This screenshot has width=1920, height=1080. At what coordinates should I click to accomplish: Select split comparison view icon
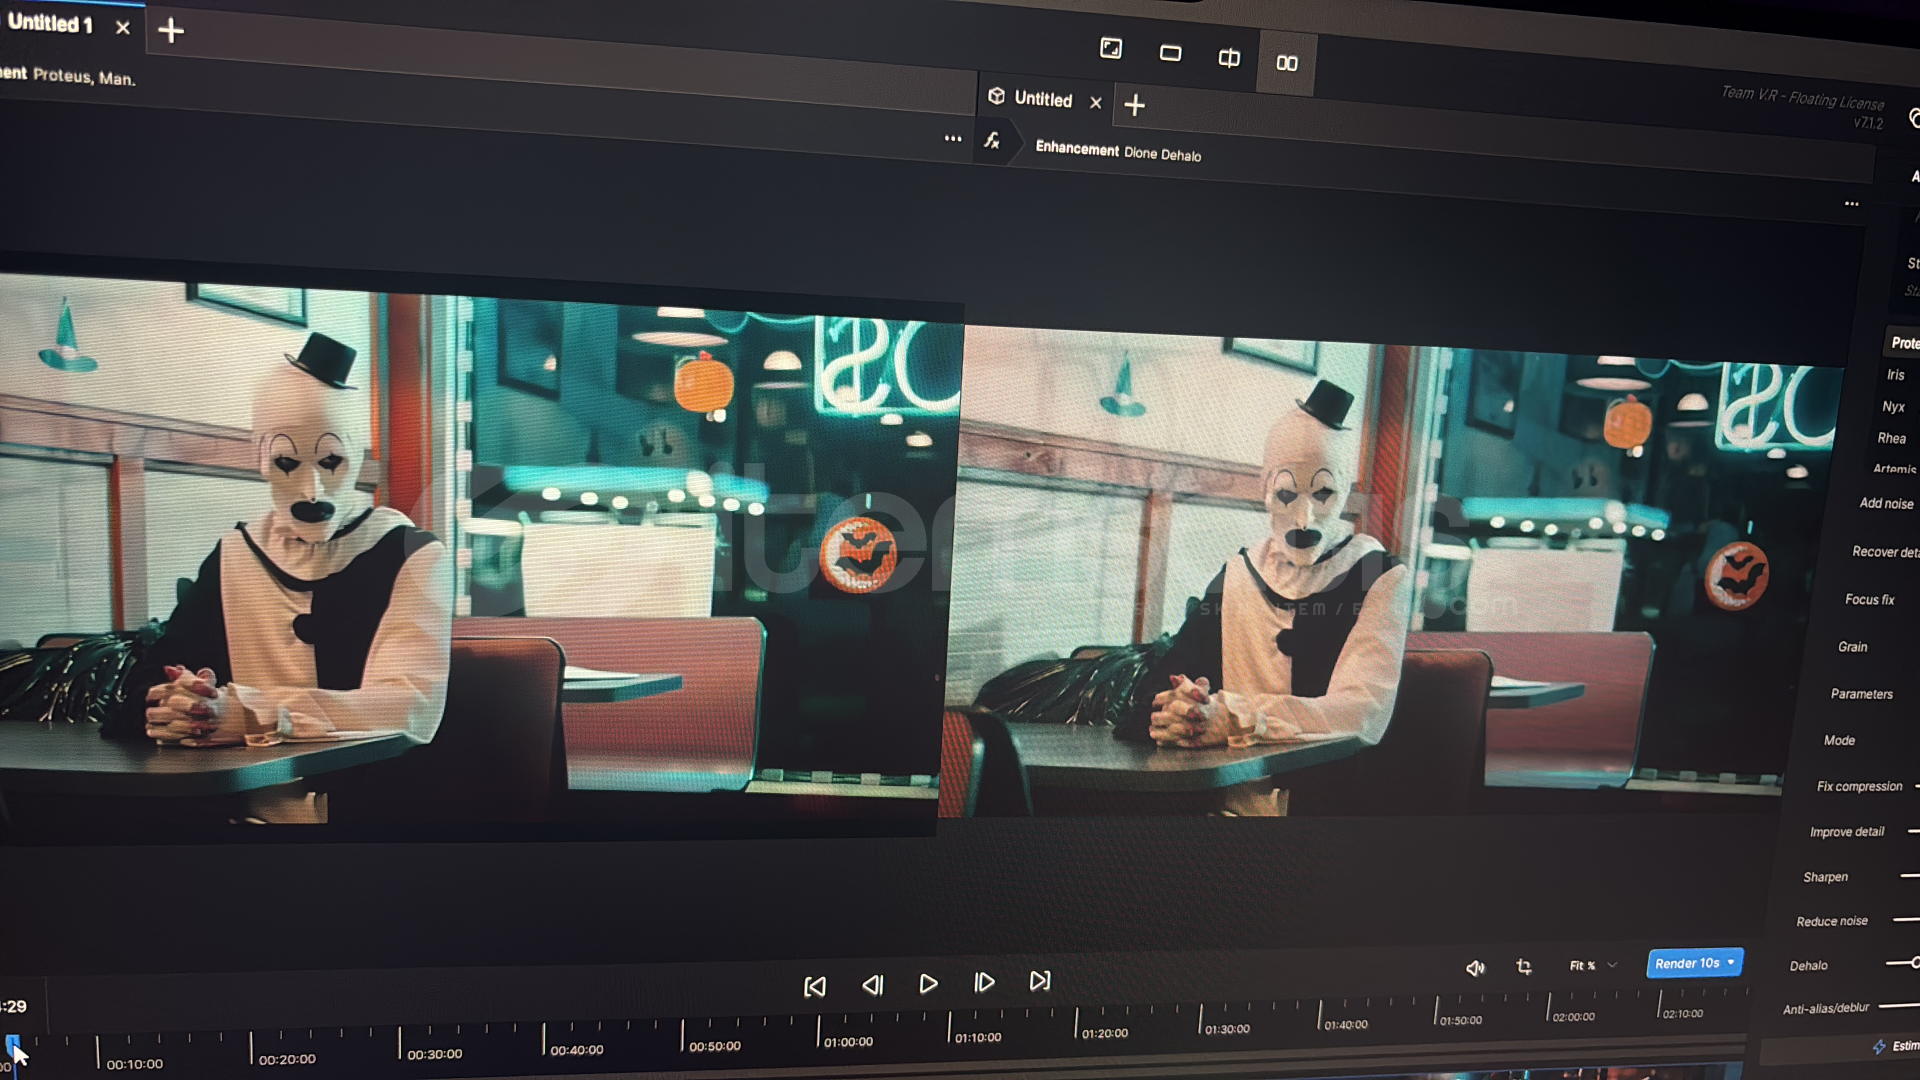coord(1229,58)
